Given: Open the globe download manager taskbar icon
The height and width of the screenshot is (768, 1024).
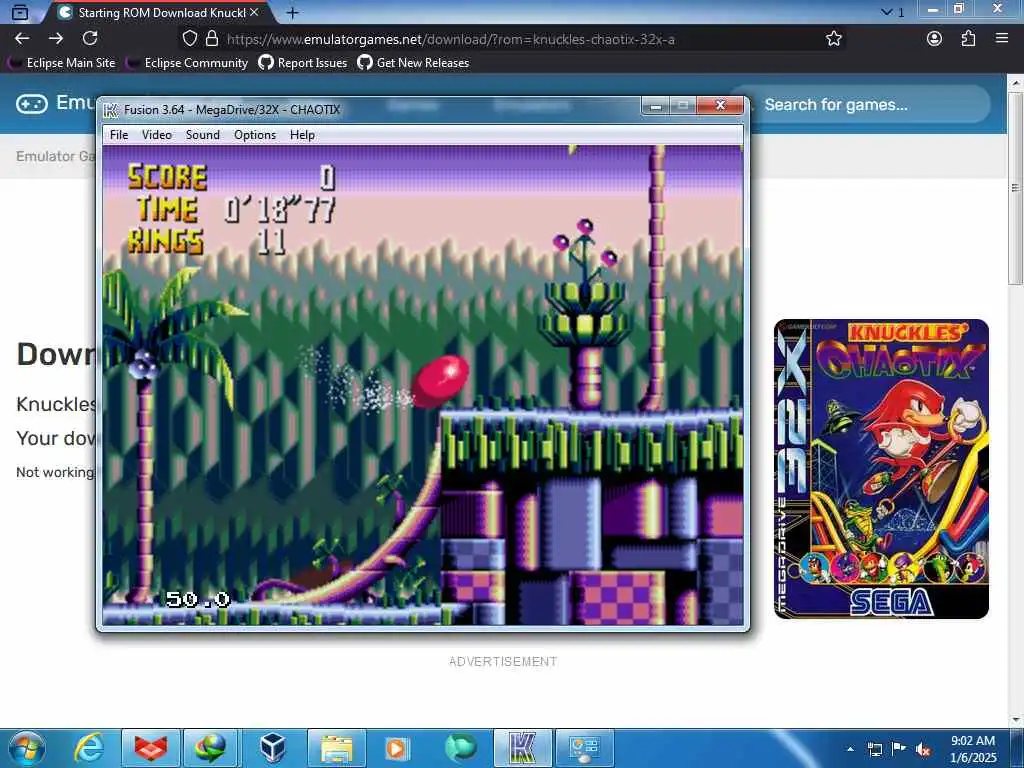Looking at the screenshot, I should 210,748.
